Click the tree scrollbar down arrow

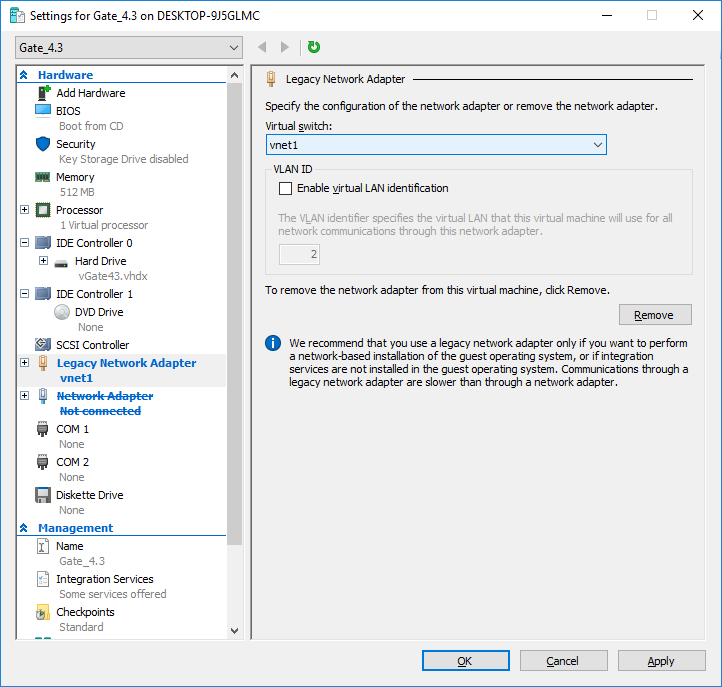pos(234,630)
